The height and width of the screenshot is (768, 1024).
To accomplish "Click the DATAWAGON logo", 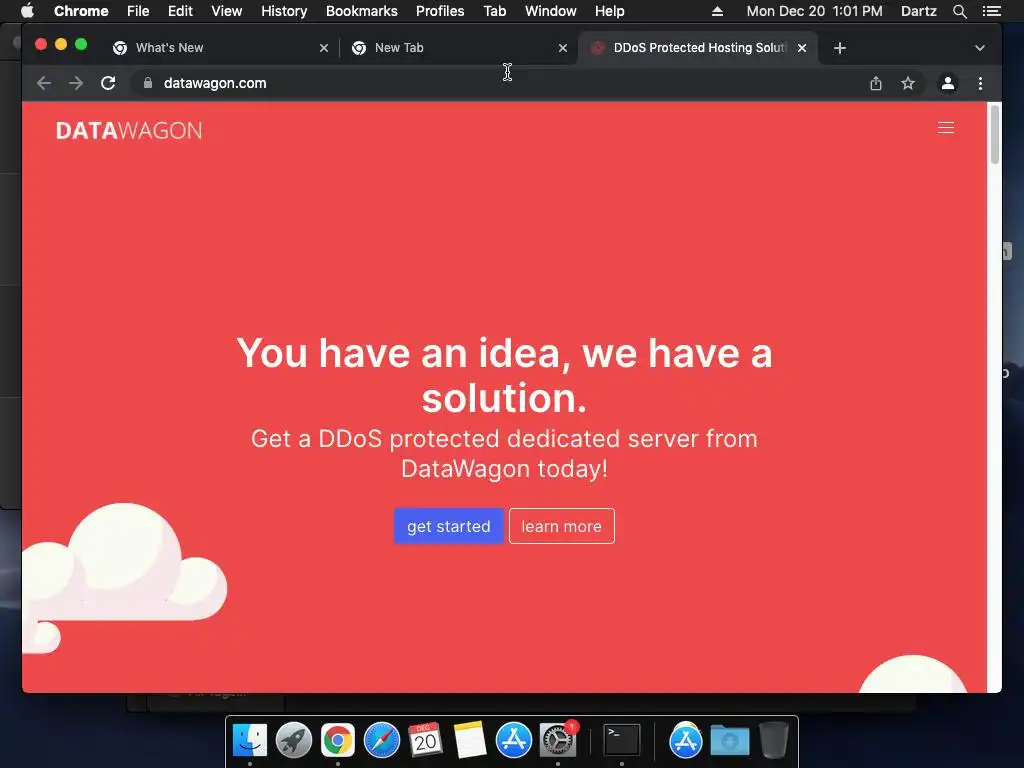I will pyautogui.click(x=129, y=131).
